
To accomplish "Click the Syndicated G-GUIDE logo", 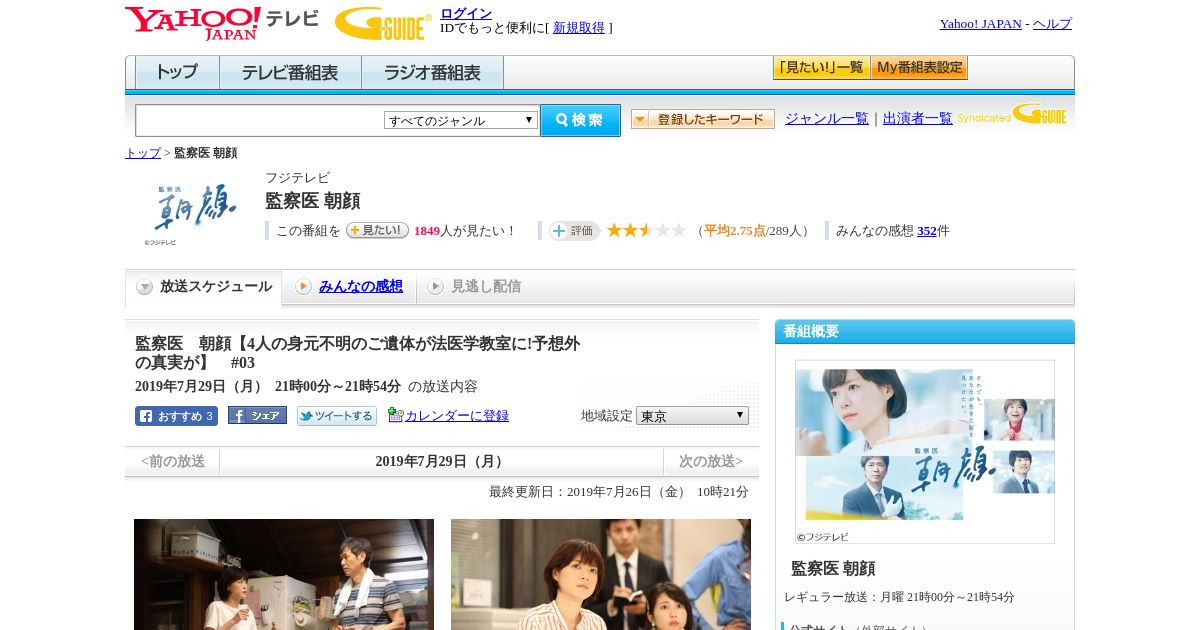I will [x=1013, y=115].
